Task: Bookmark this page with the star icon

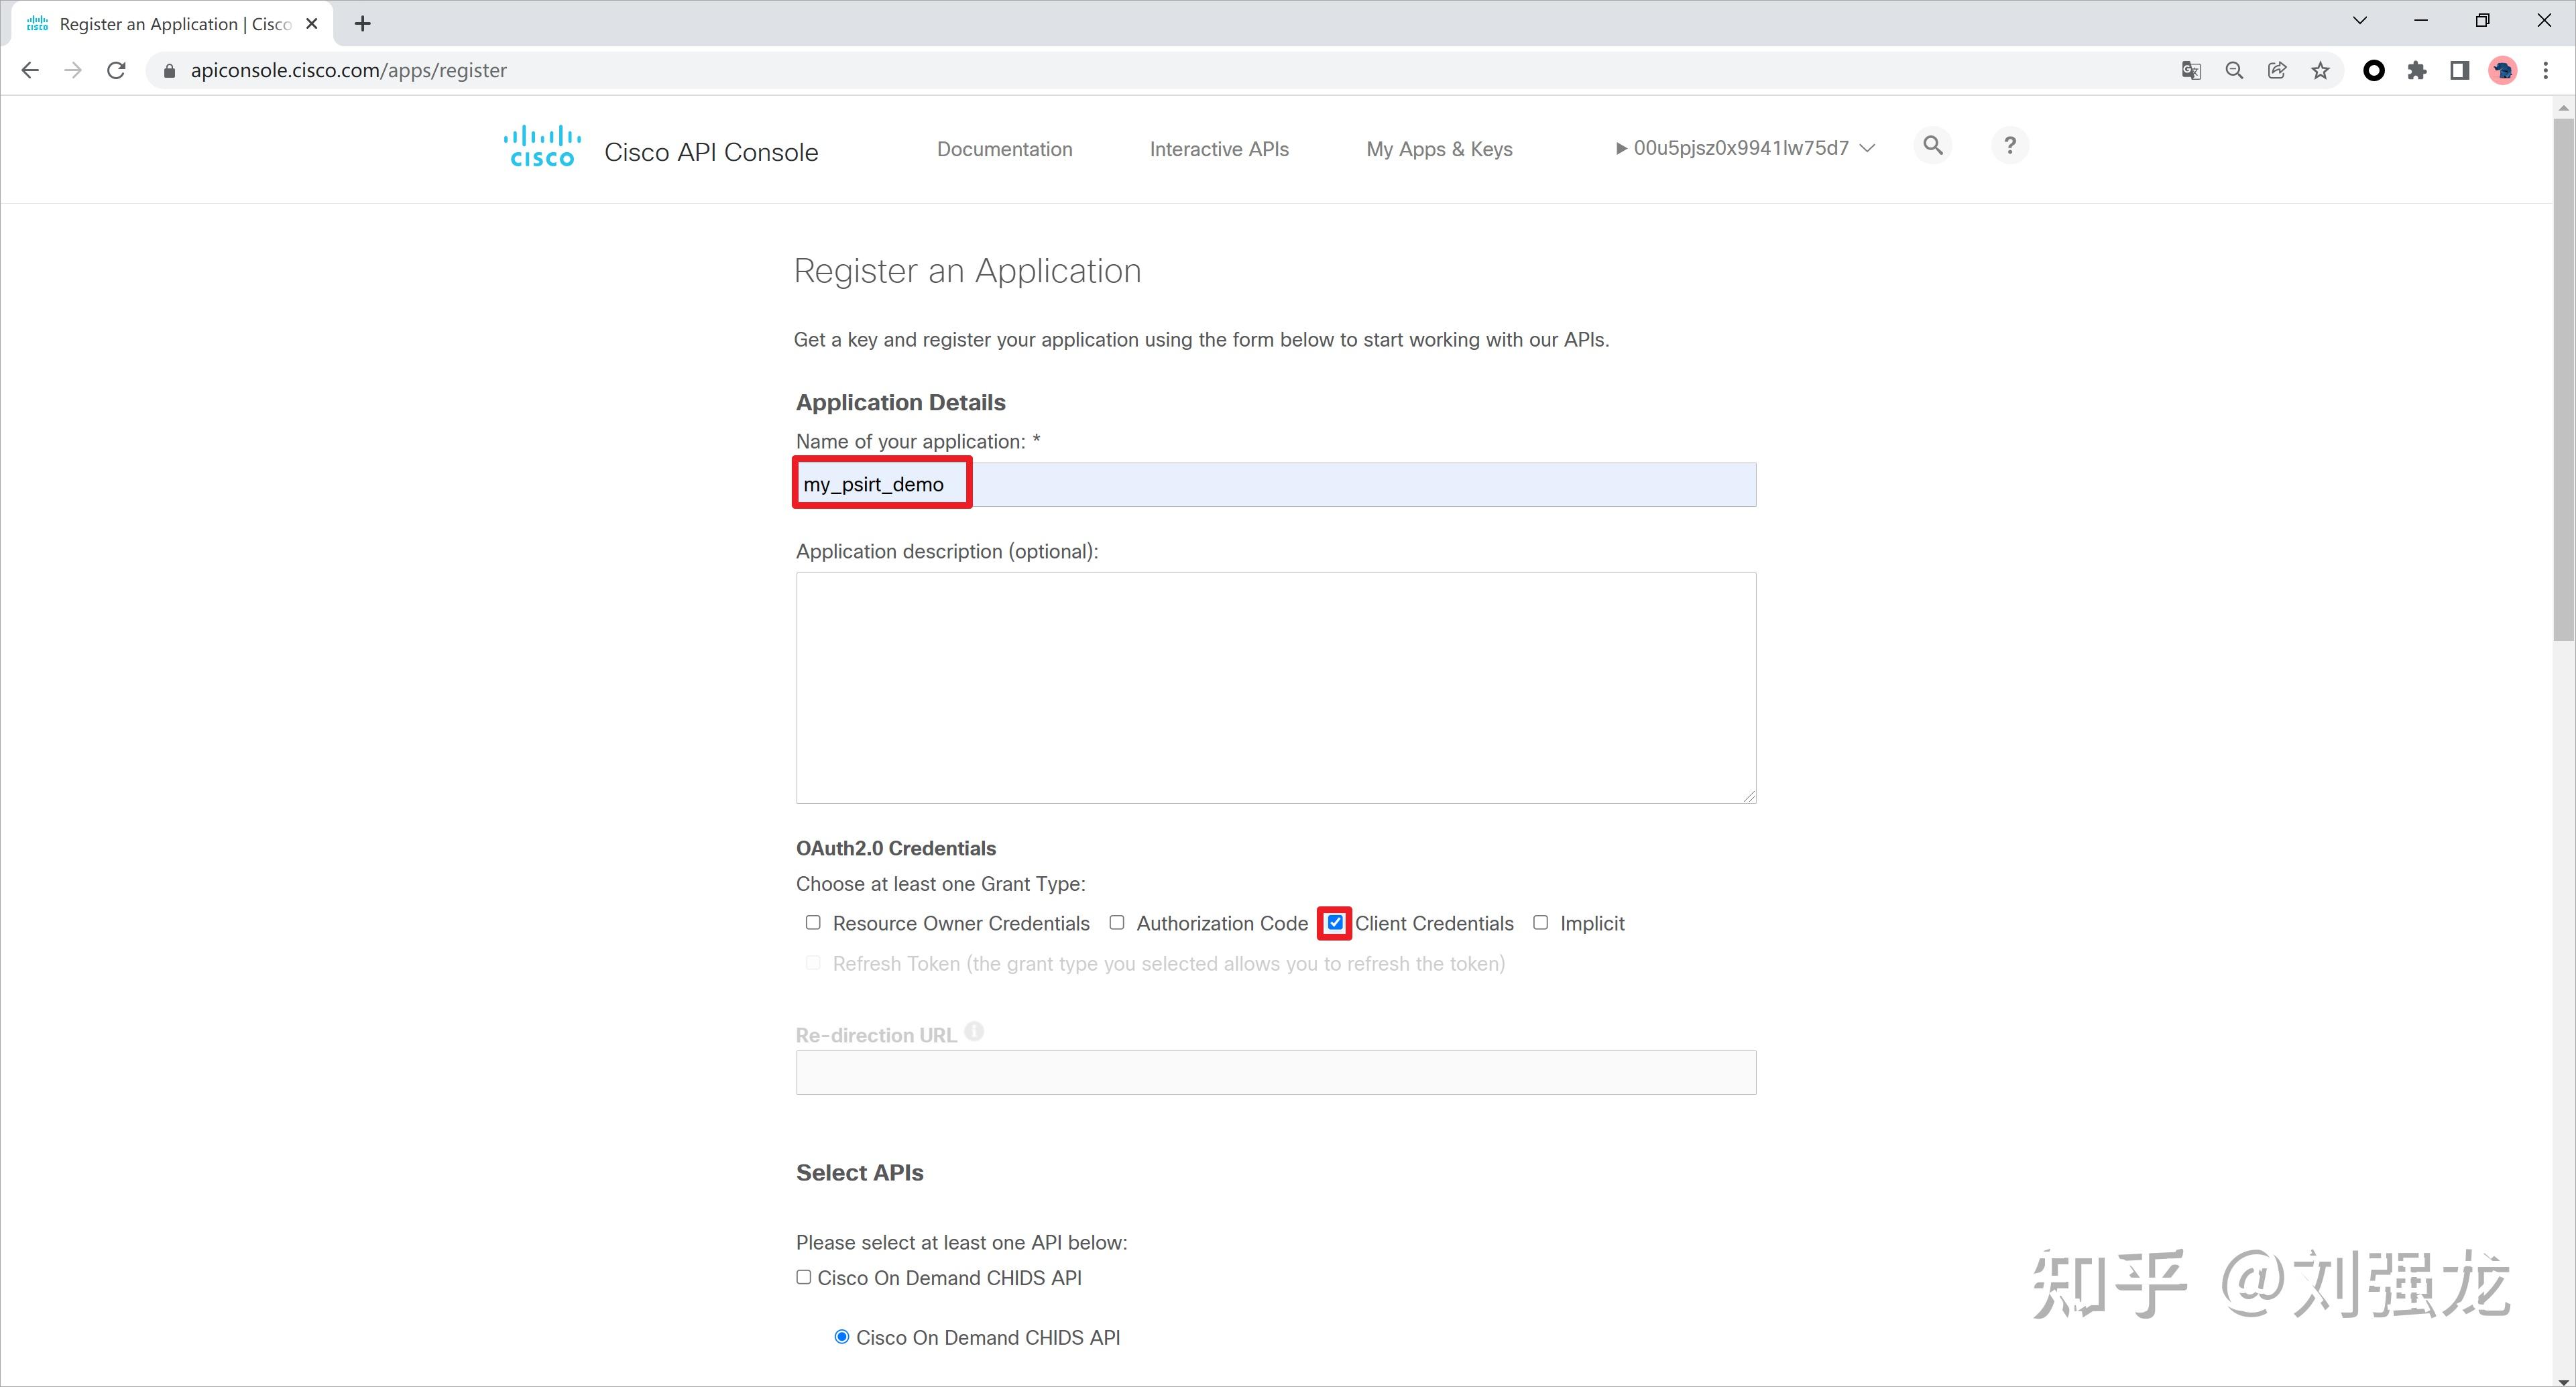Action: point(2320,70)
